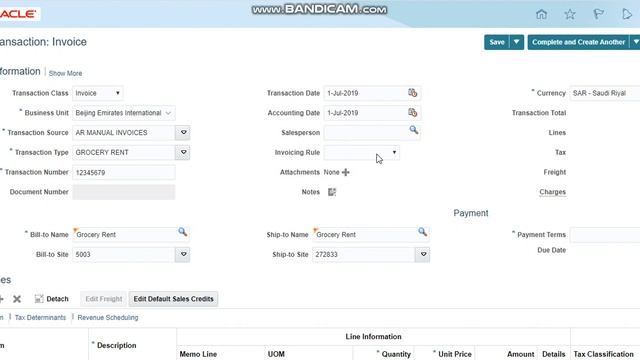640x360 pixels.
Task: Add an attachment with plus icon
Action: pyautogui.click(x=346, y=172)
